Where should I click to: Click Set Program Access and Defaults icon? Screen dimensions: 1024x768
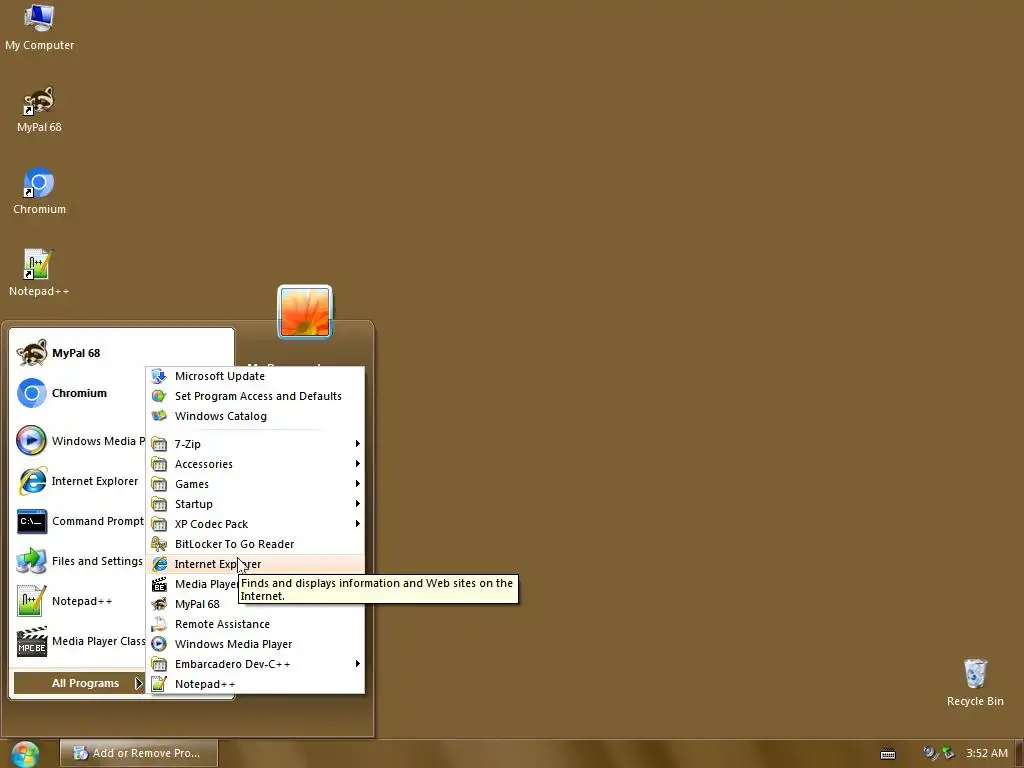(159, 396)
